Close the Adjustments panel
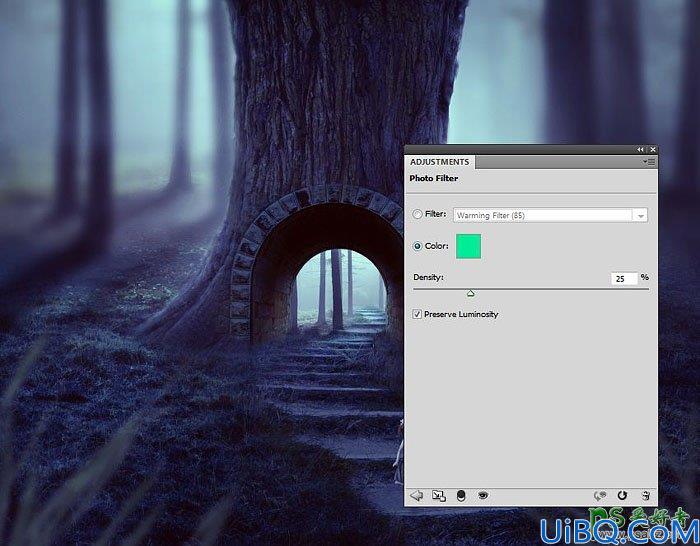This screenshot has height=546, width=700. point(653,150)
